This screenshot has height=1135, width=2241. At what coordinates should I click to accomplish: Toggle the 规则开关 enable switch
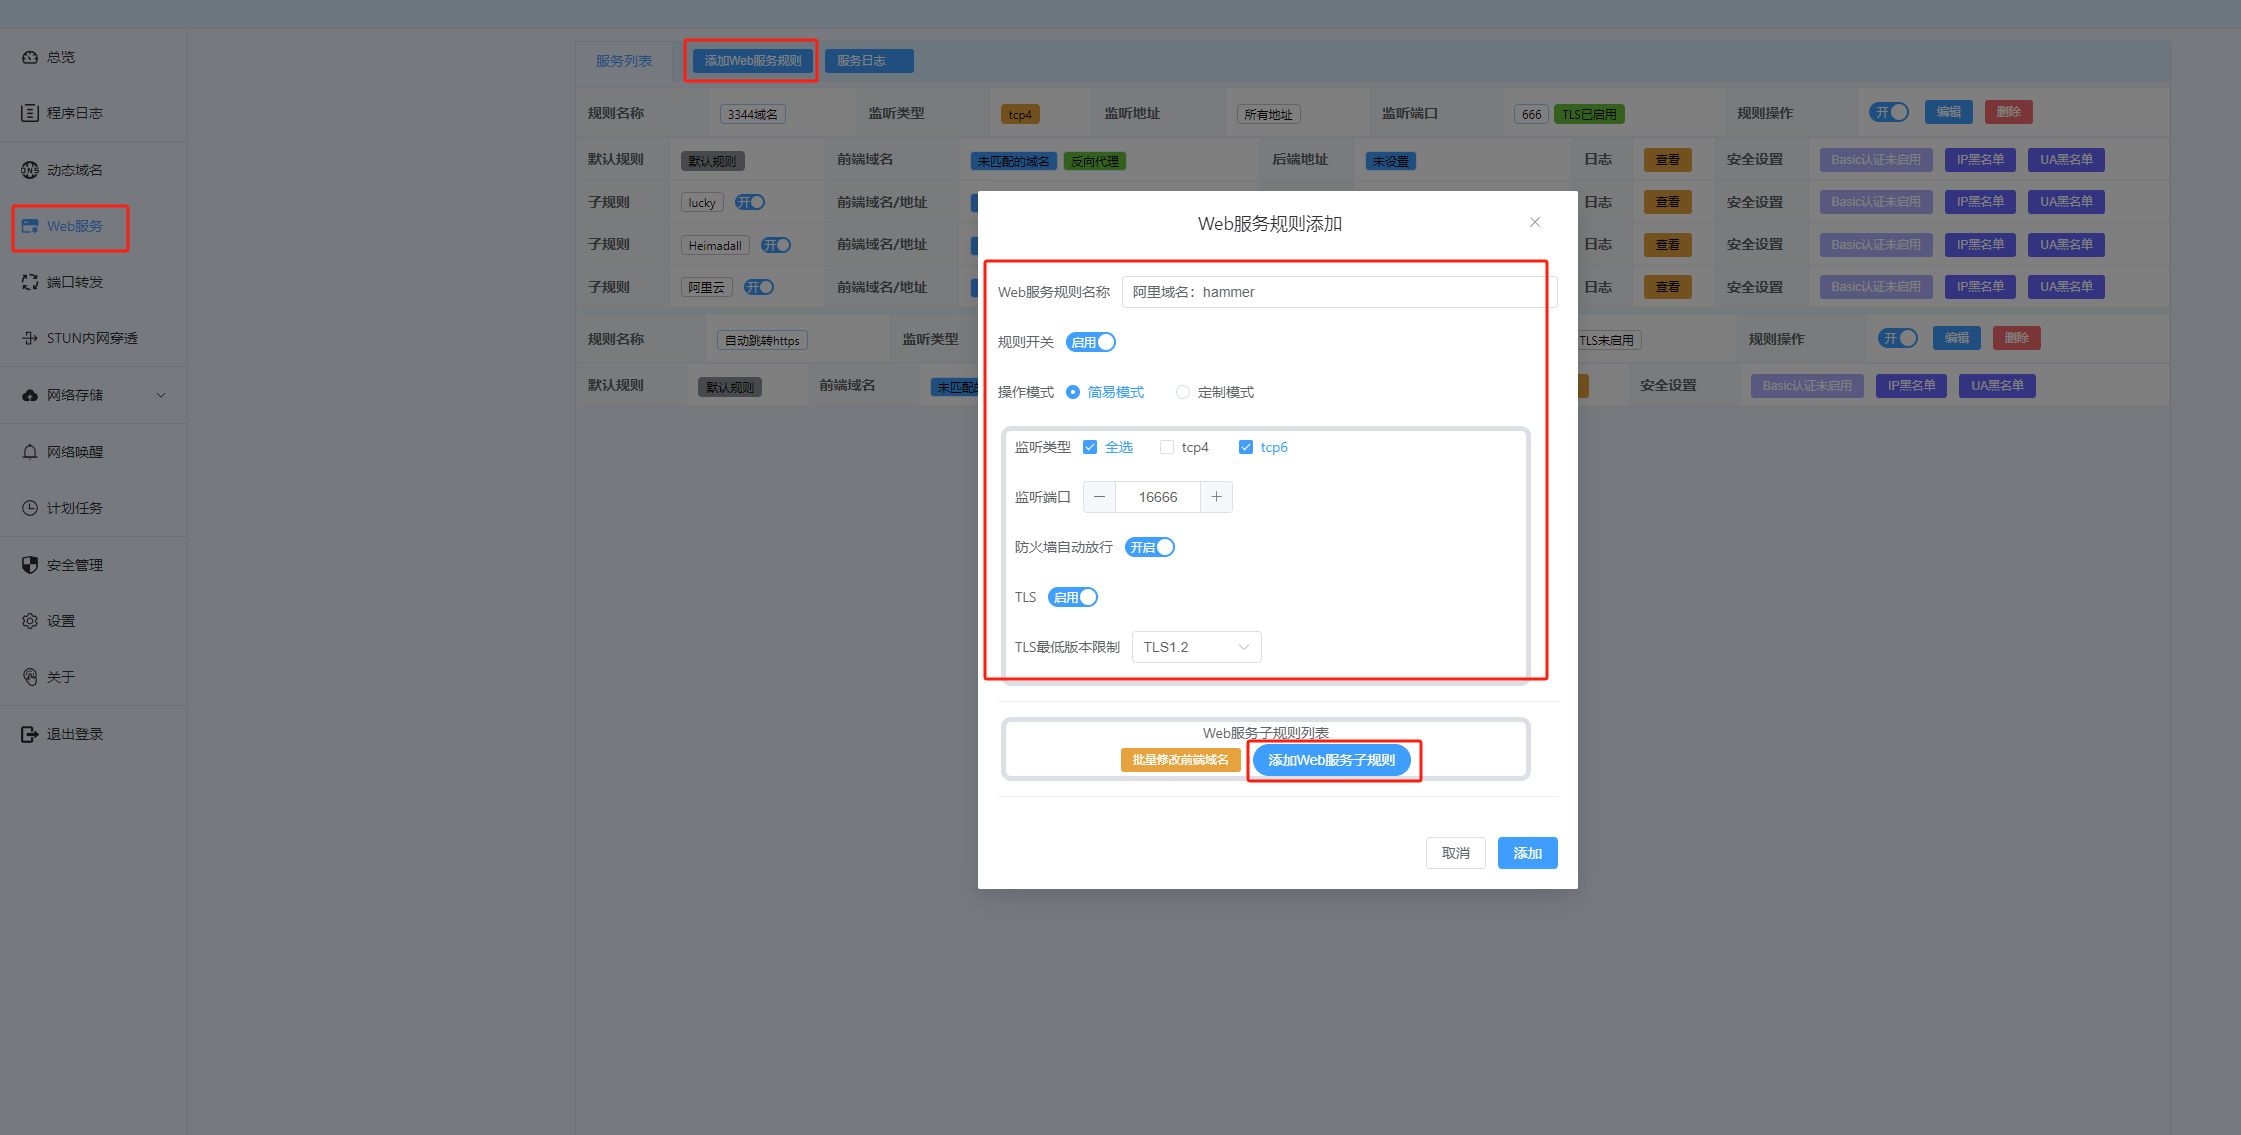1090,342
